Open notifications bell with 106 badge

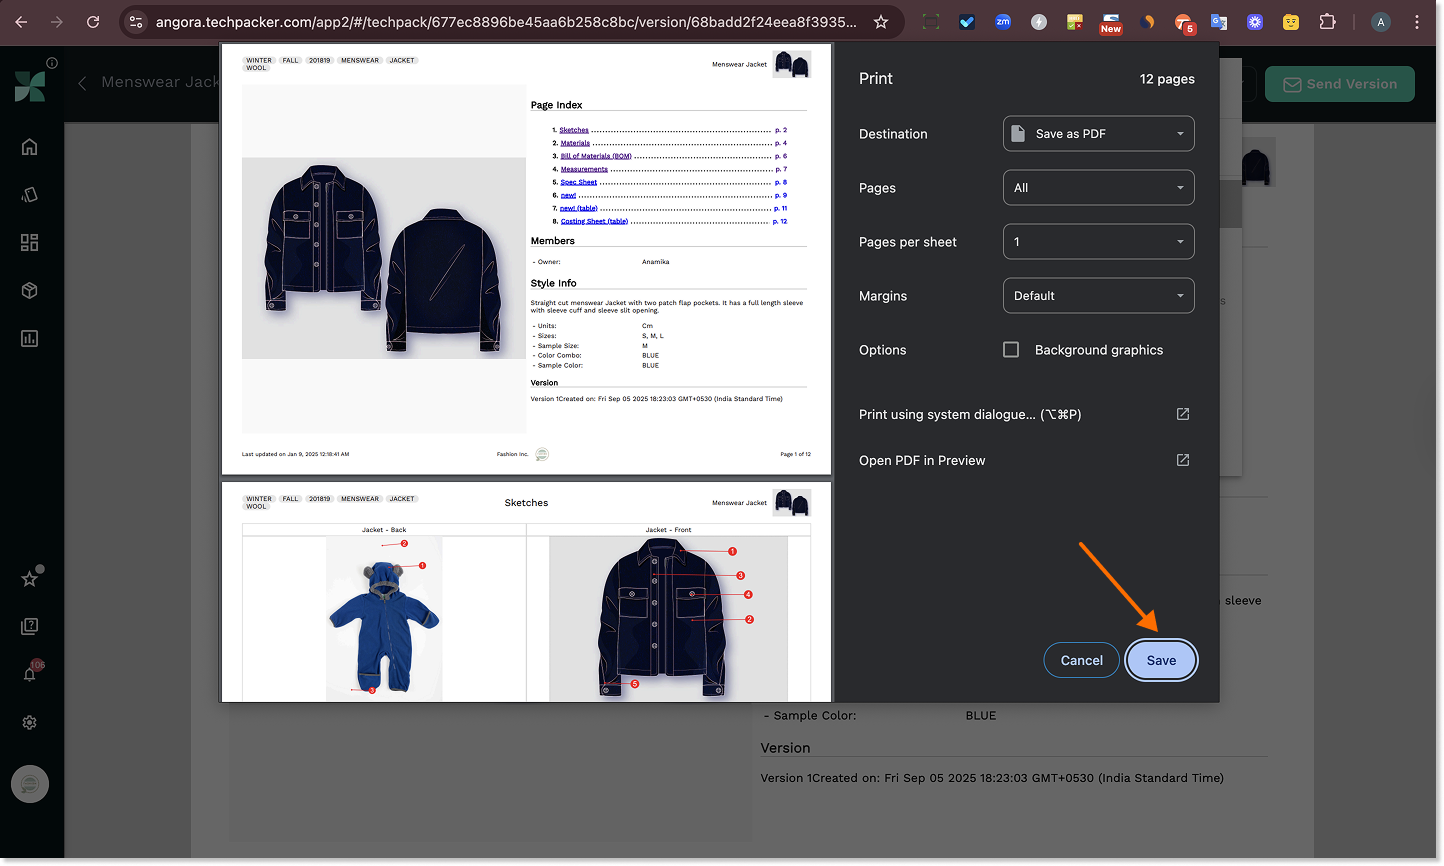point(30,674)
